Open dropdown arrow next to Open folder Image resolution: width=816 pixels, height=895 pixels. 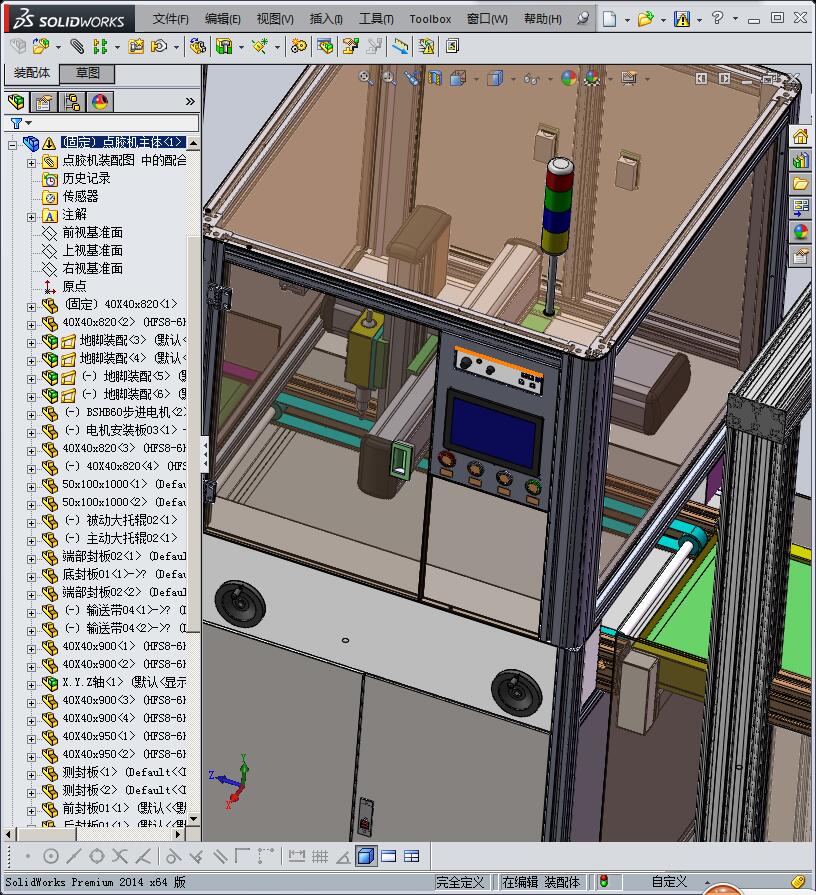pos(663,20)
